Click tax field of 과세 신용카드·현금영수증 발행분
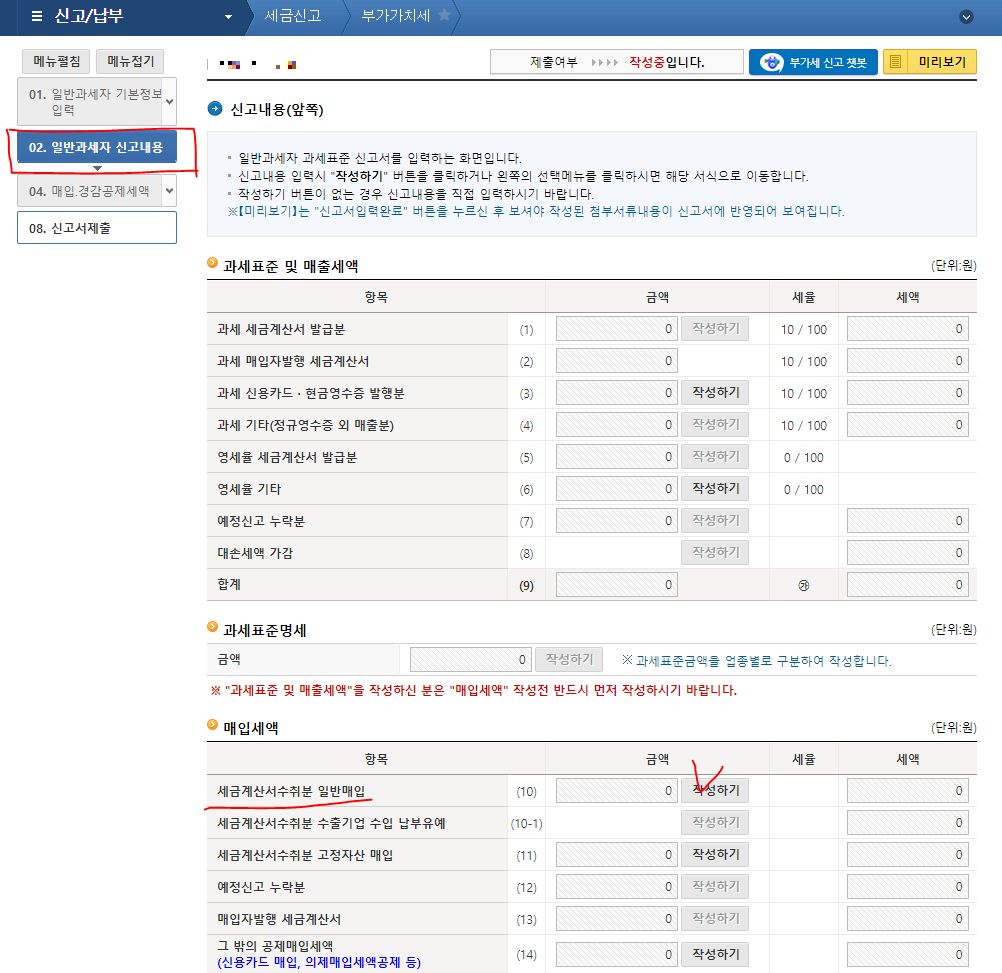 pyautogui.click(x=907, y=392)
